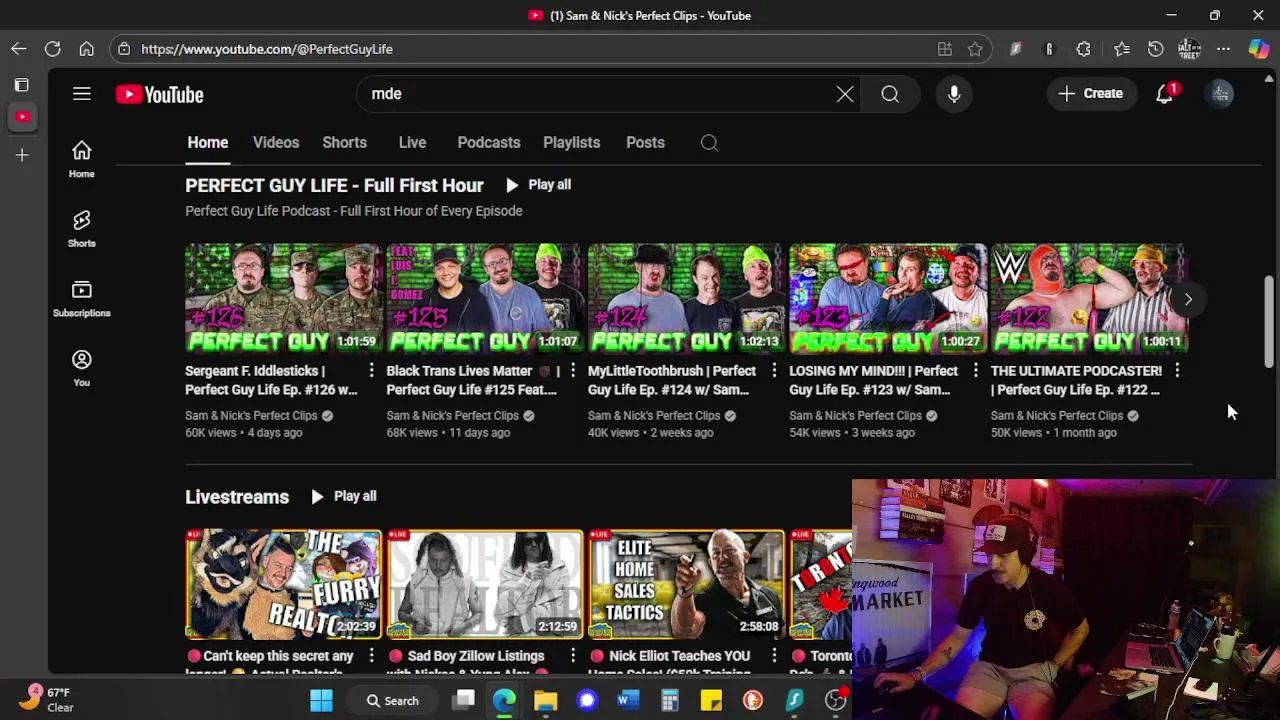Open more options for Black Trans Lives Matter video
The image size is (1280, 720).
click(572, 371)
